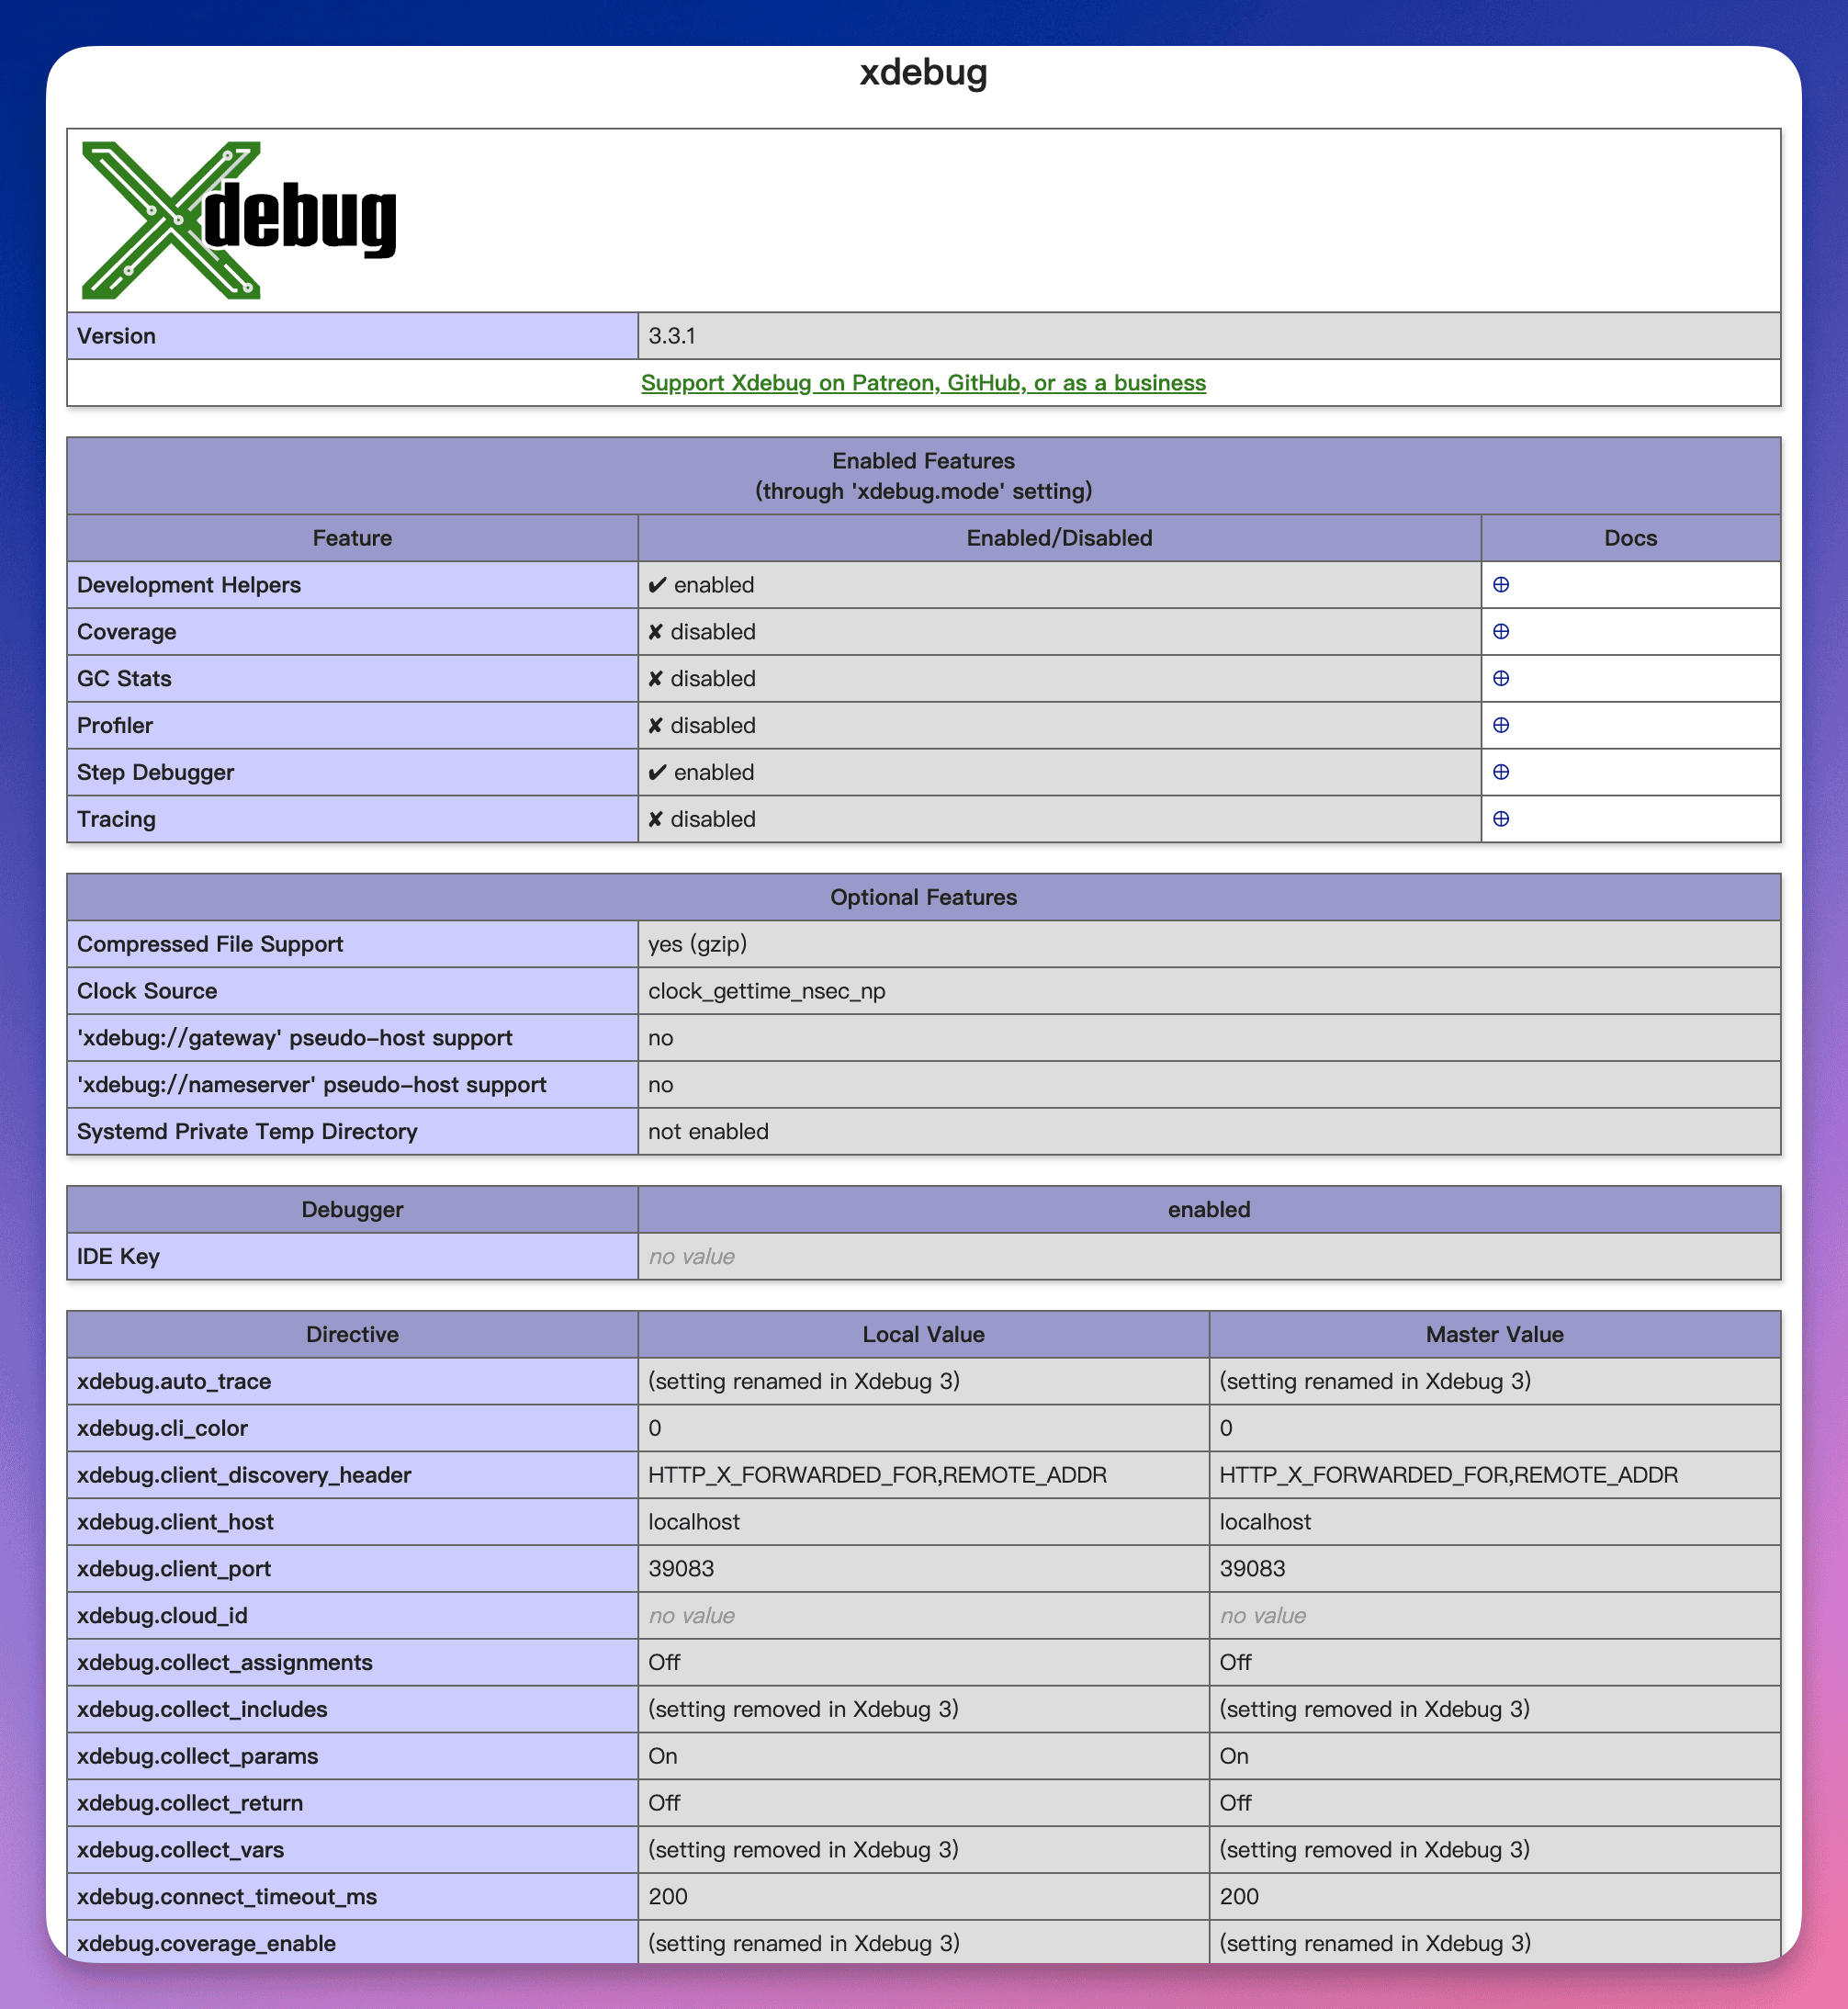The image size is (1848, 2009).
Task: Click the IDE Key no value field
Action: pyautogui.click(x=1208, y=1255)
